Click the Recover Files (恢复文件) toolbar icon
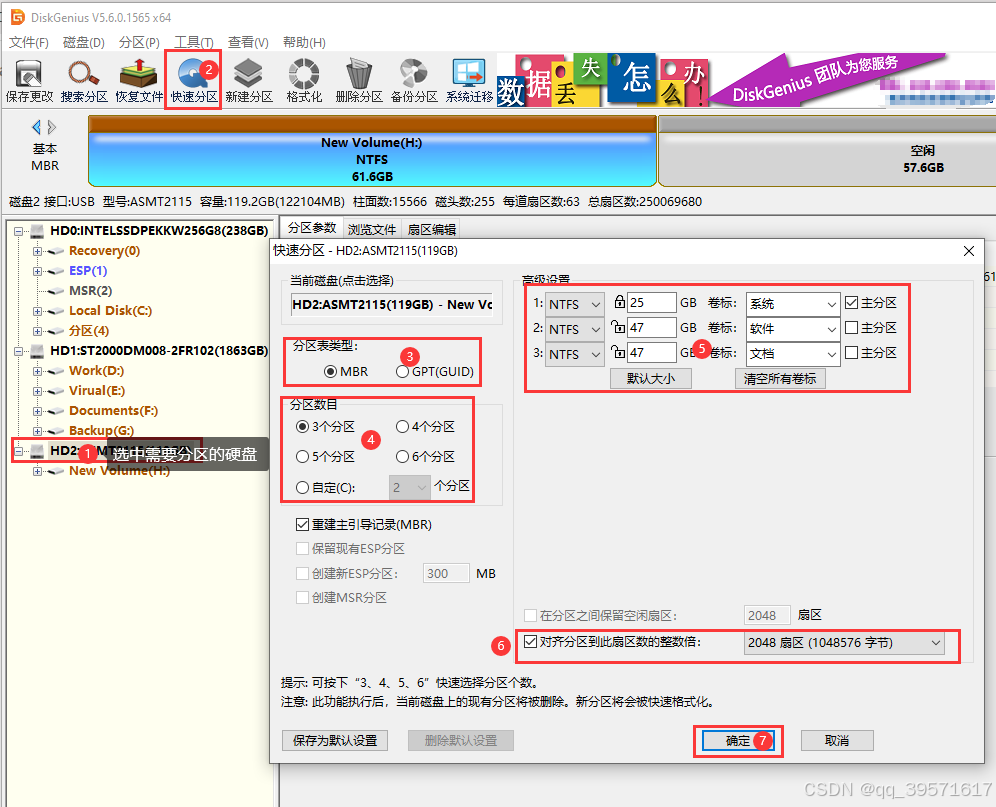Screen dimensions: 996x807 click(139, 81)
